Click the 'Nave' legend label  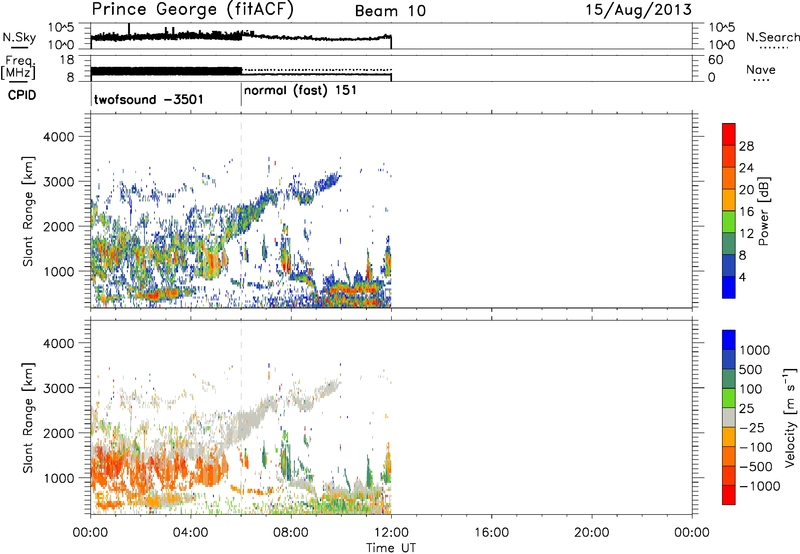[761, 70]
